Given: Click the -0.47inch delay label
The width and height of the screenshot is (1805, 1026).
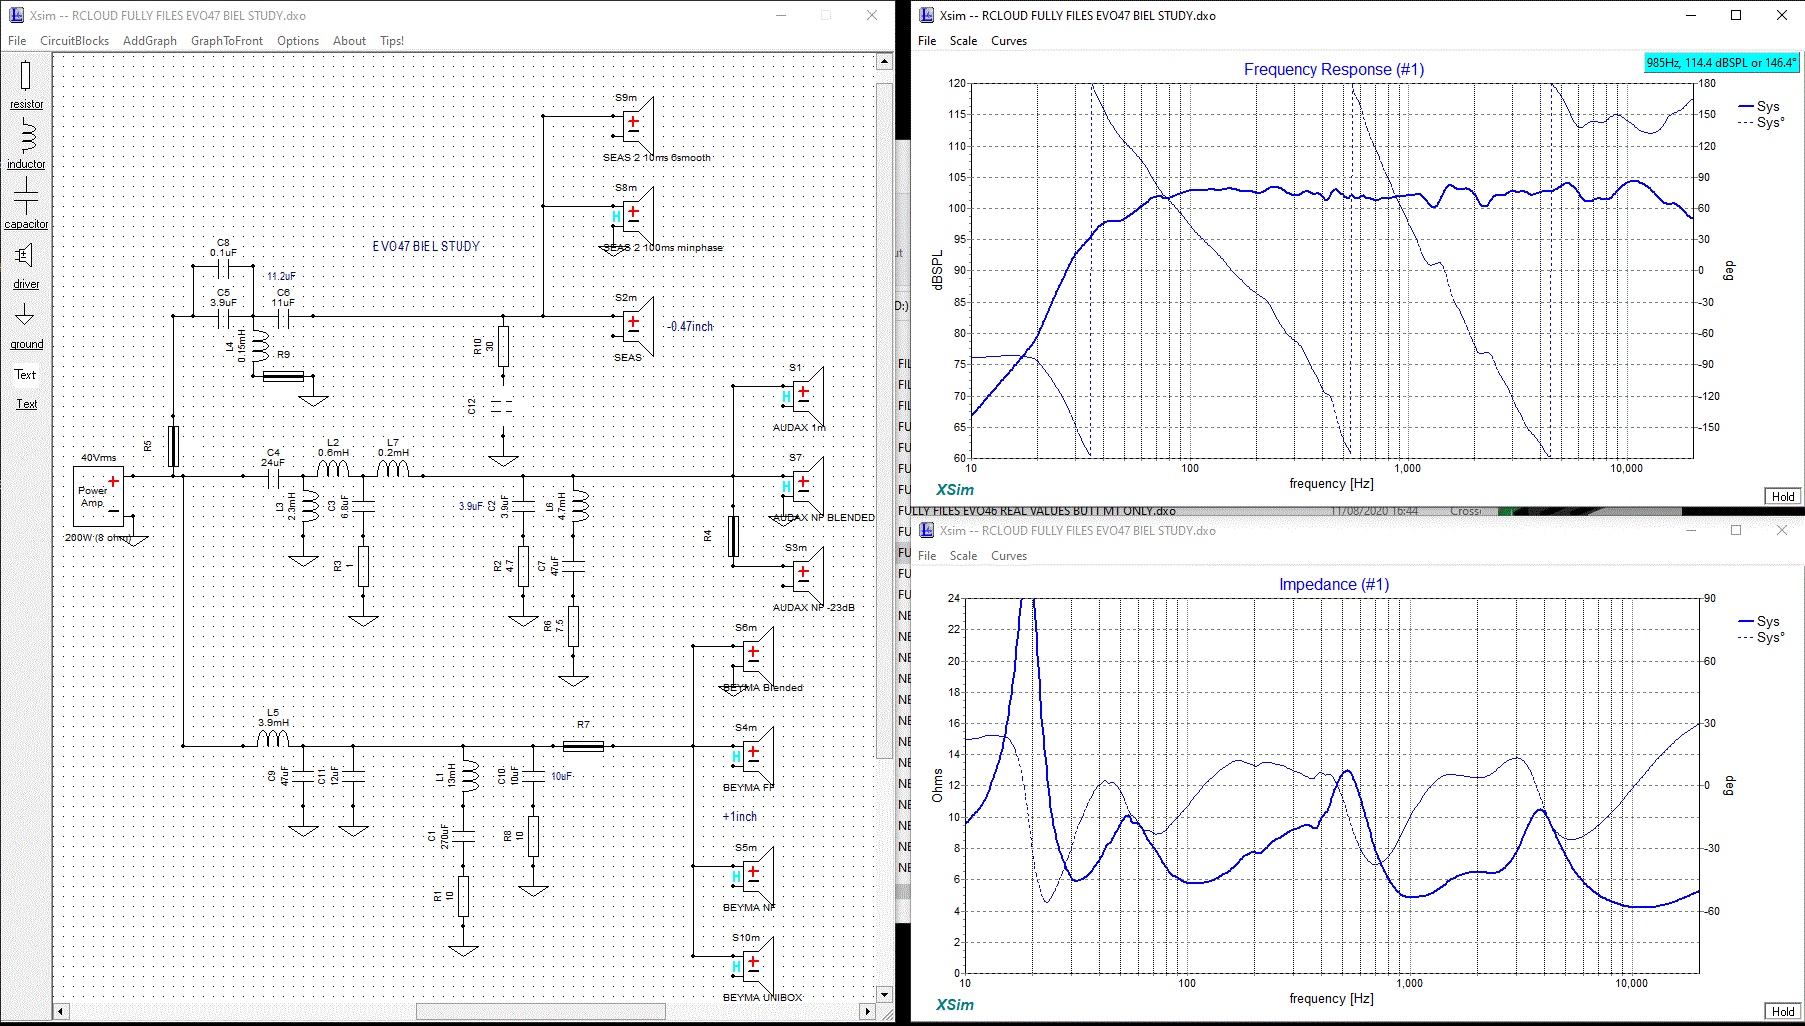Looking at the screenshot, I should 691,326.
